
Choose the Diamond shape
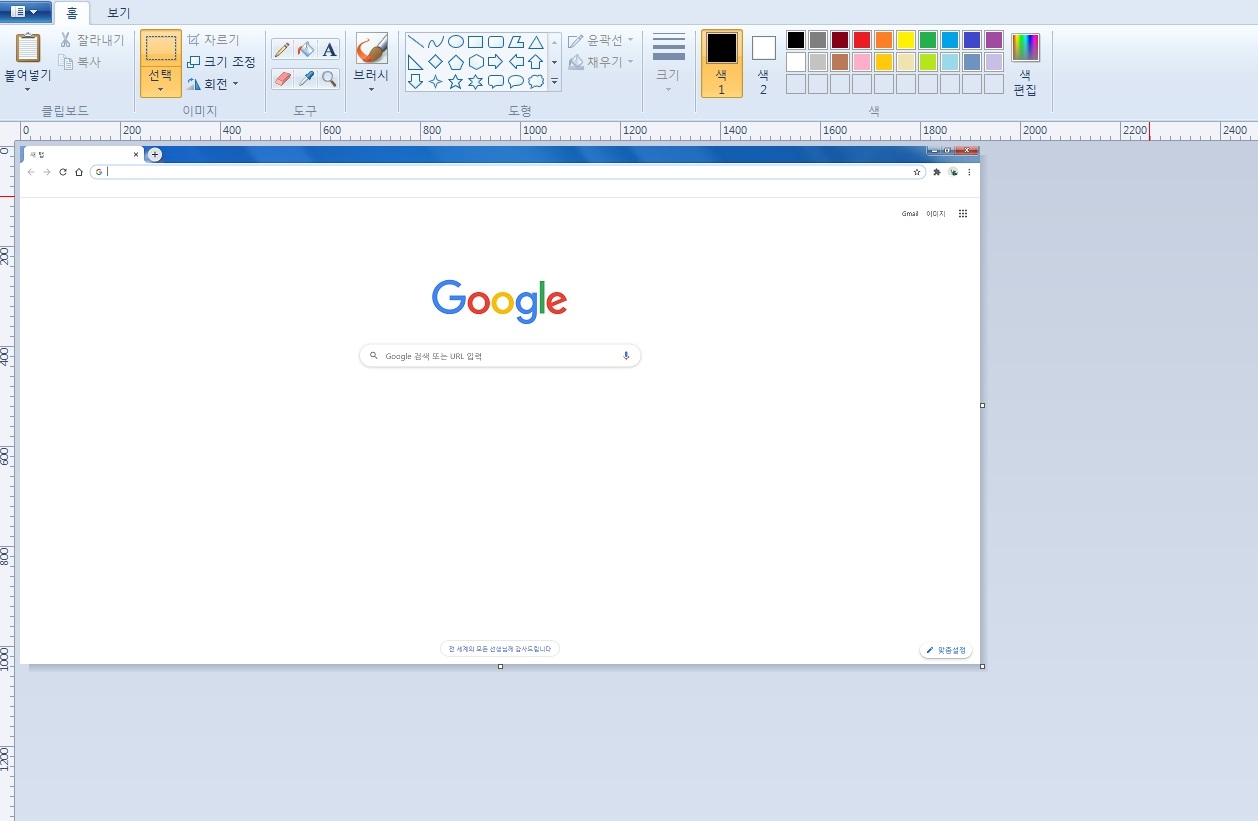click(435, 62)
